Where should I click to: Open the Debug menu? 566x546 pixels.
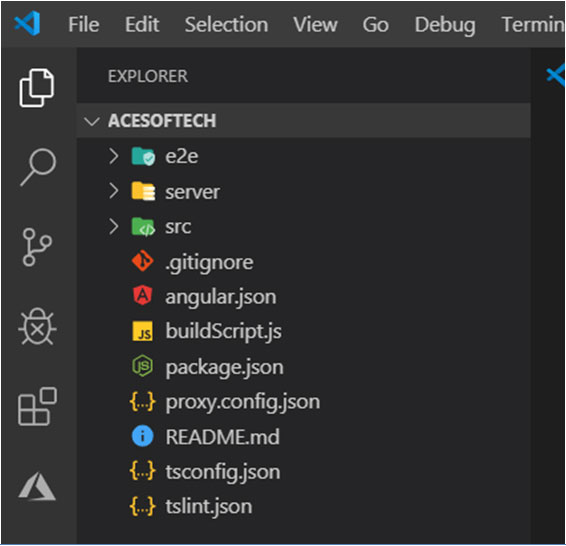tap(445, 25)
